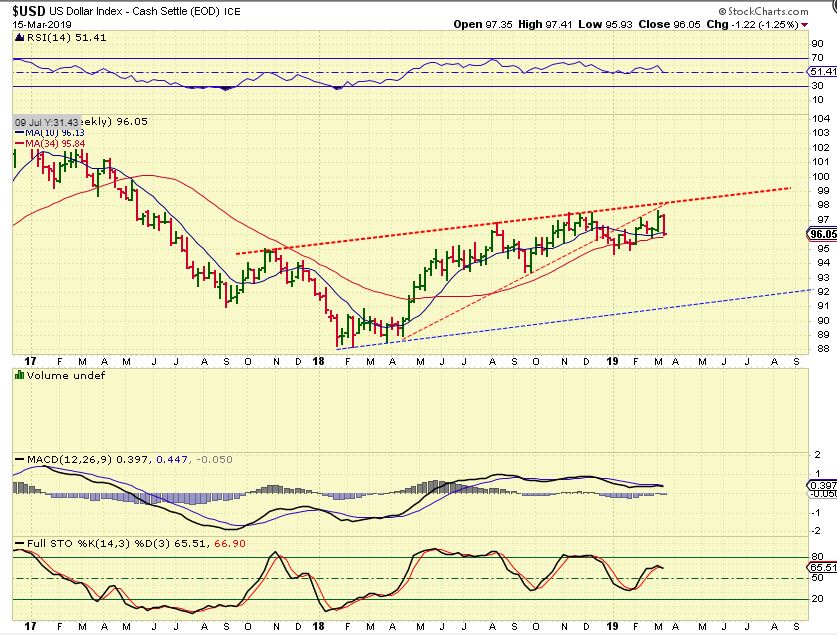Image resolution: width=837 pixels, height=635 pixels.
Task: Click the 0.397 MACD value tag
Action: pos(822,484)
